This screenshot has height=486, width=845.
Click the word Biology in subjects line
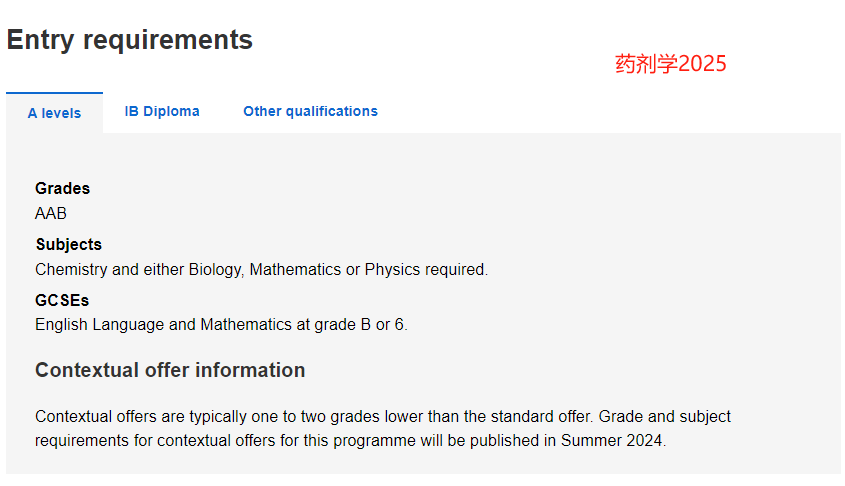point(216,269)
